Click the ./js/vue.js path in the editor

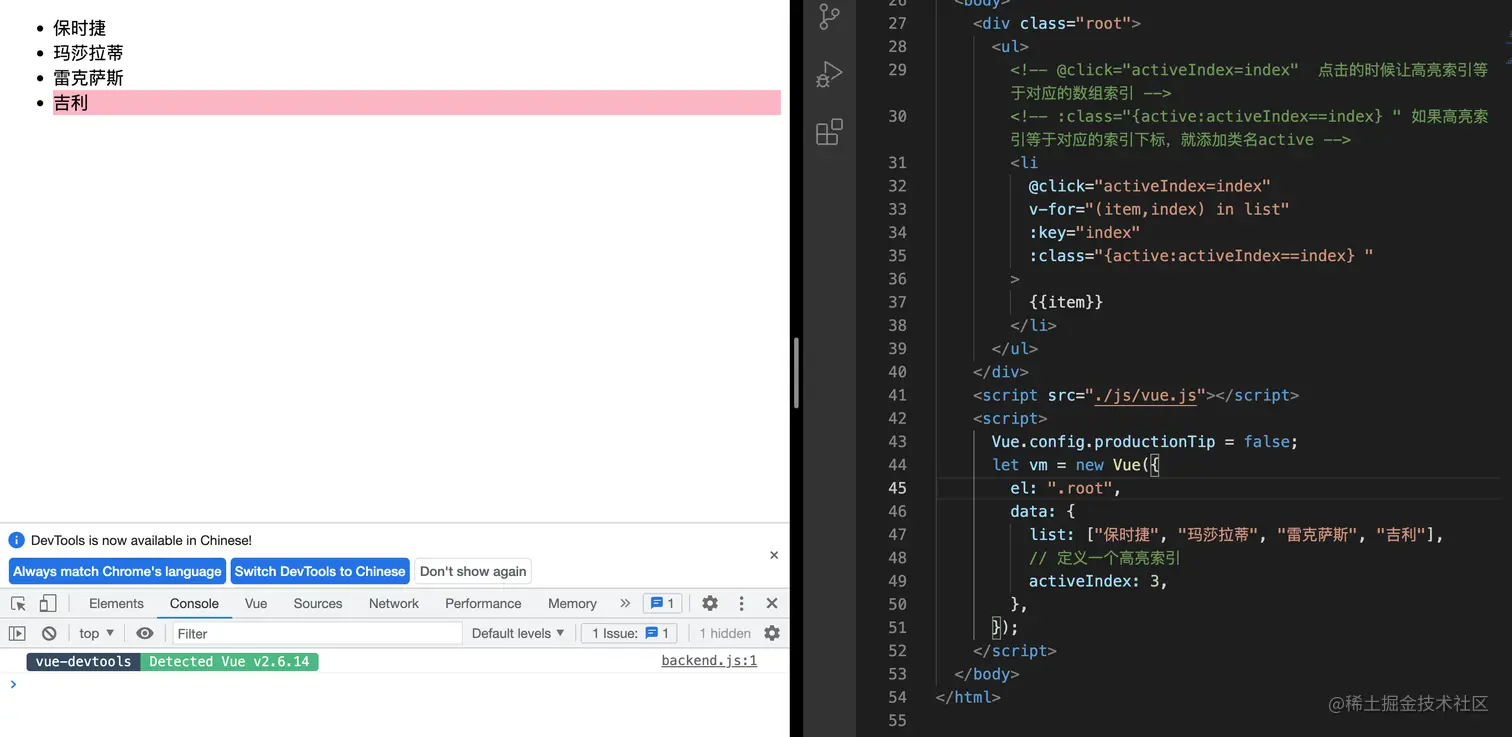[1145, 395]
